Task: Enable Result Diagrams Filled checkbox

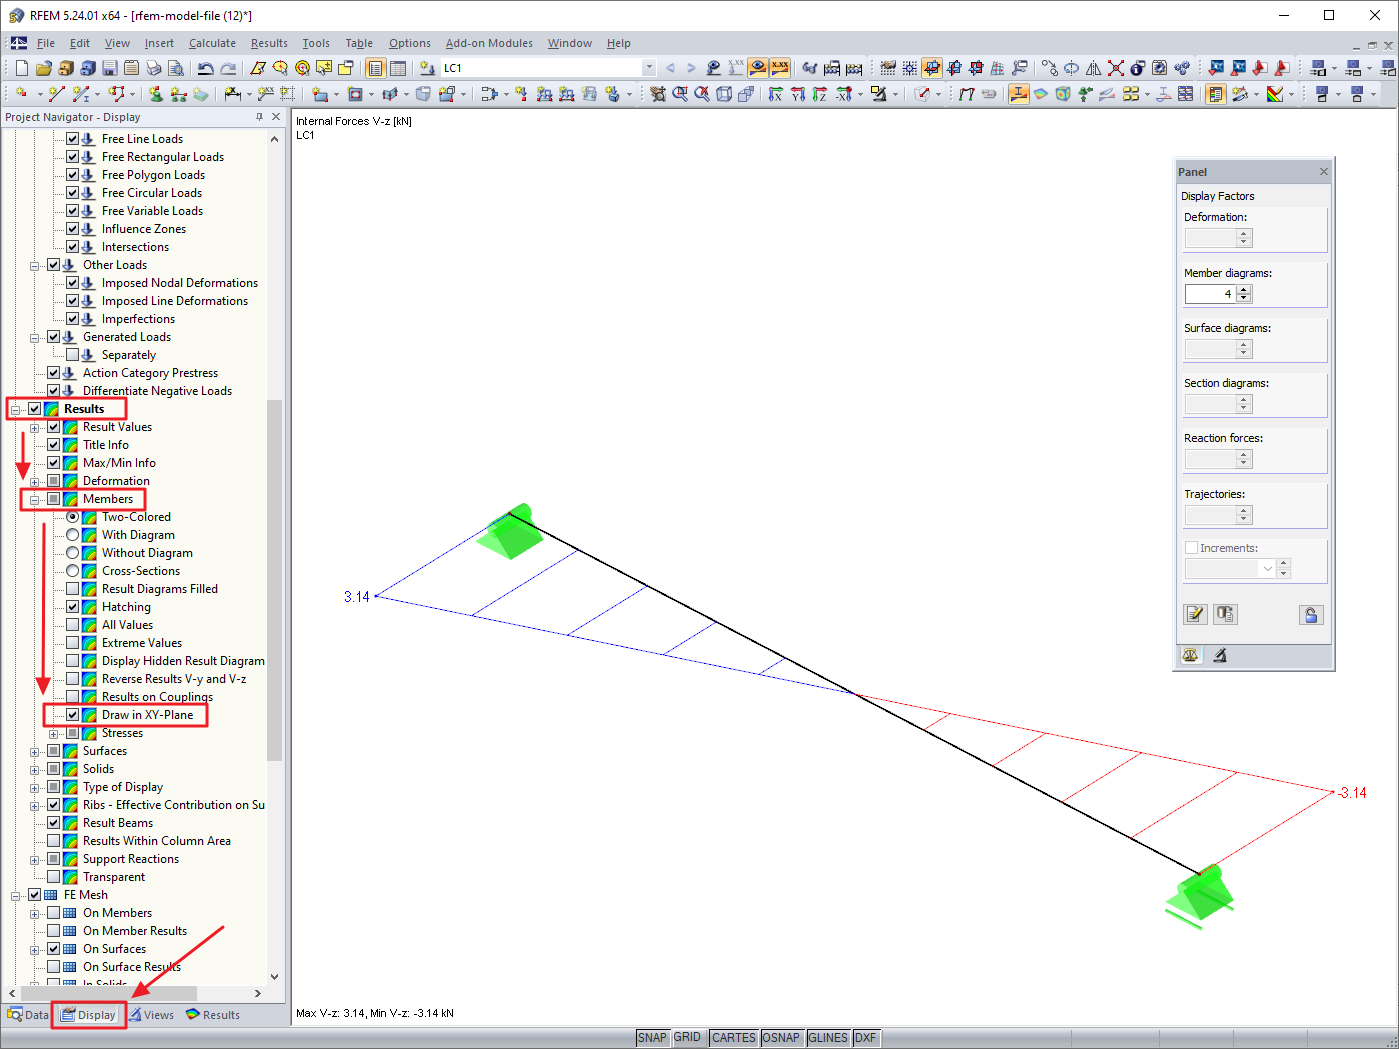Action: (x=72, y=589)
